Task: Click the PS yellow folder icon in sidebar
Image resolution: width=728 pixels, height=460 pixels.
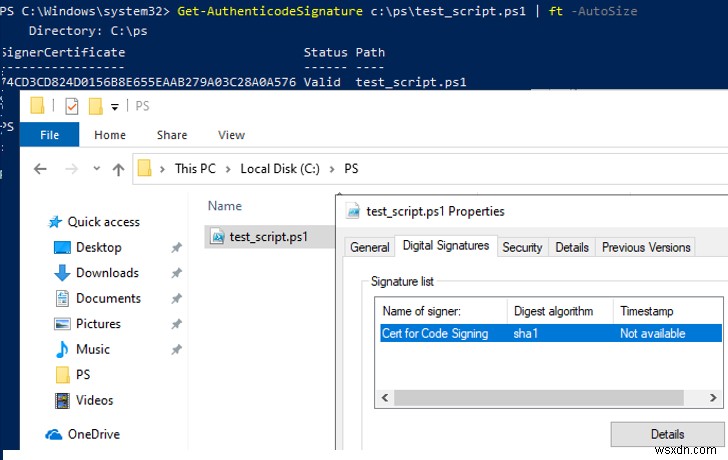Action: click(x=63, y=375)
